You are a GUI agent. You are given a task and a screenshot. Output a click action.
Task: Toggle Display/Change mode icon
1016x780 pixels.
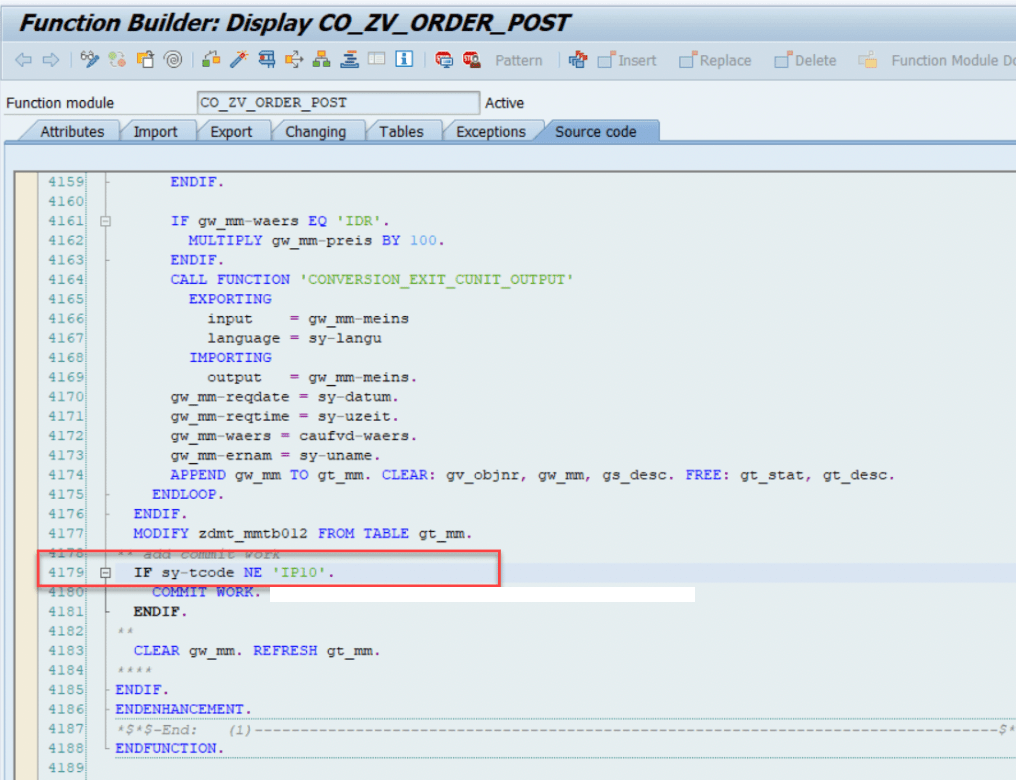91,60
